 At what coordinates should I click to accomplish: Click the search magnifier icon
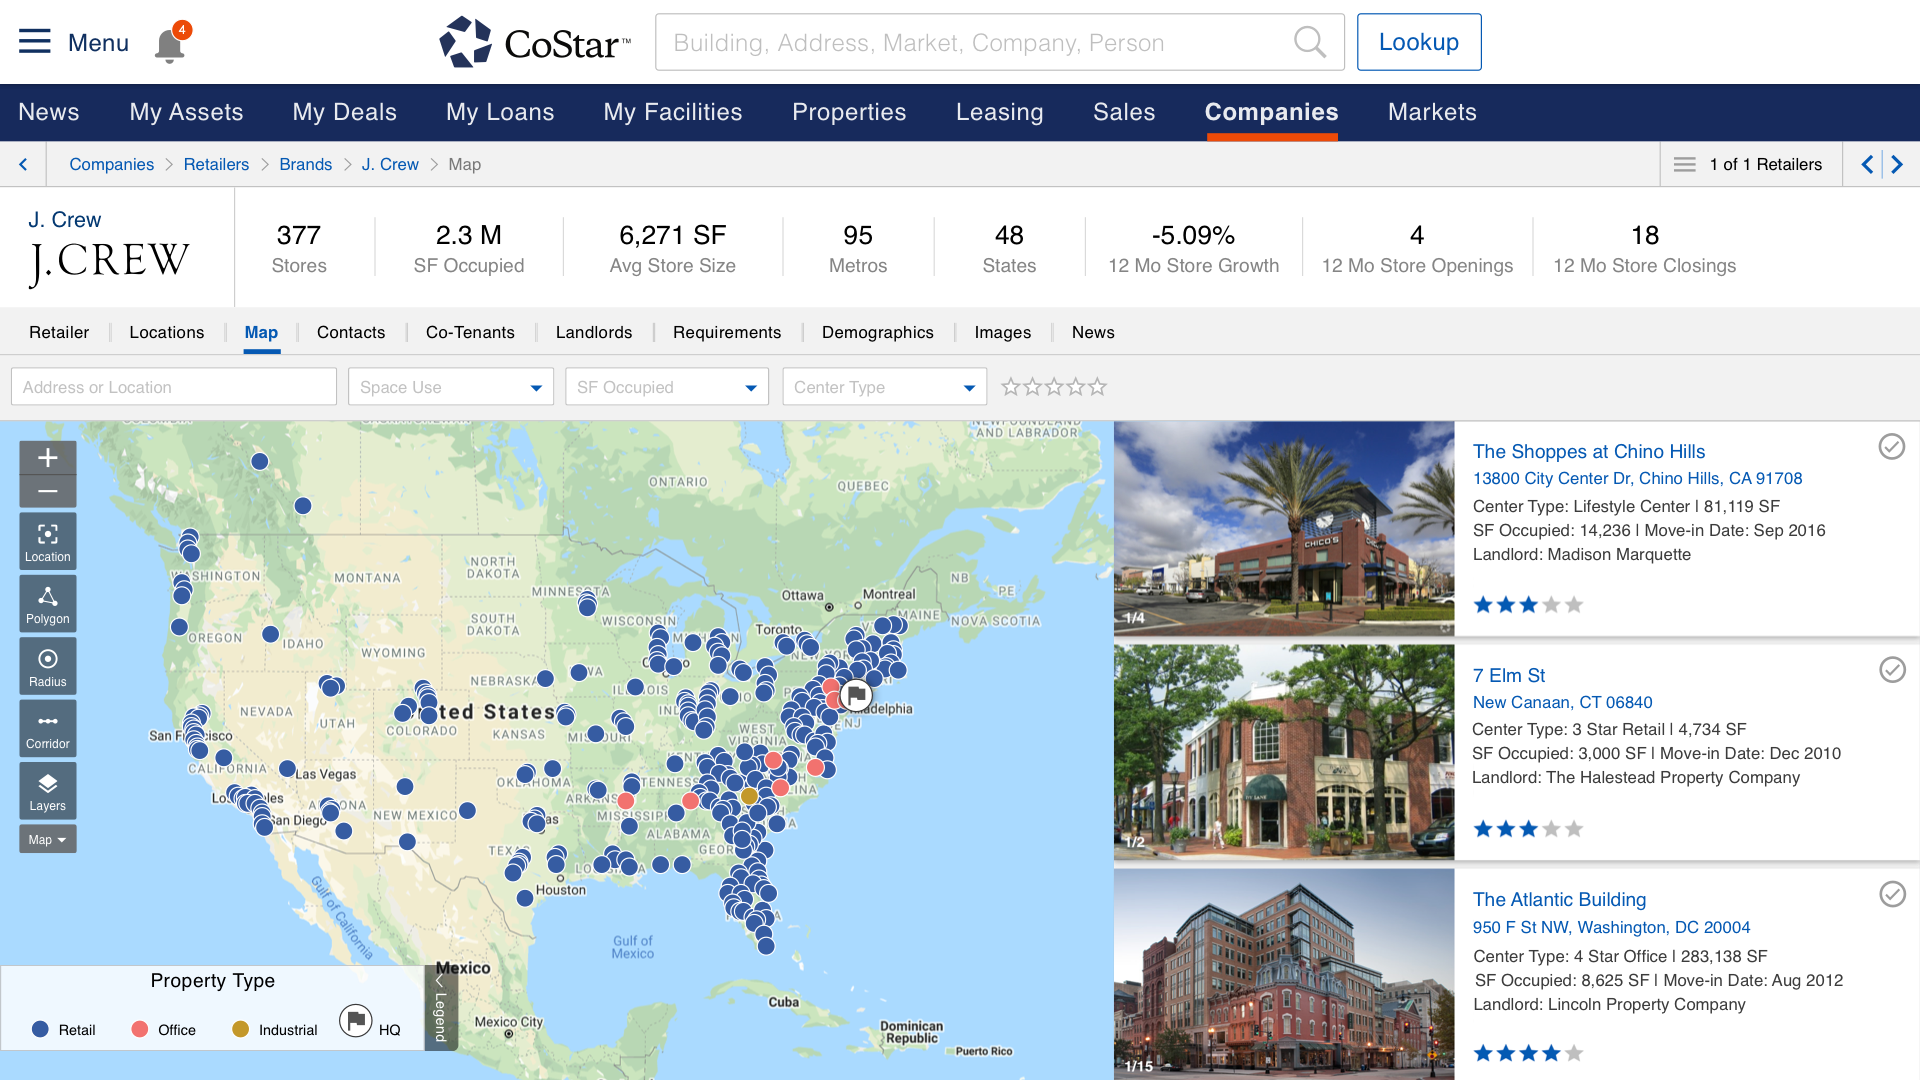pos(1309,42)
